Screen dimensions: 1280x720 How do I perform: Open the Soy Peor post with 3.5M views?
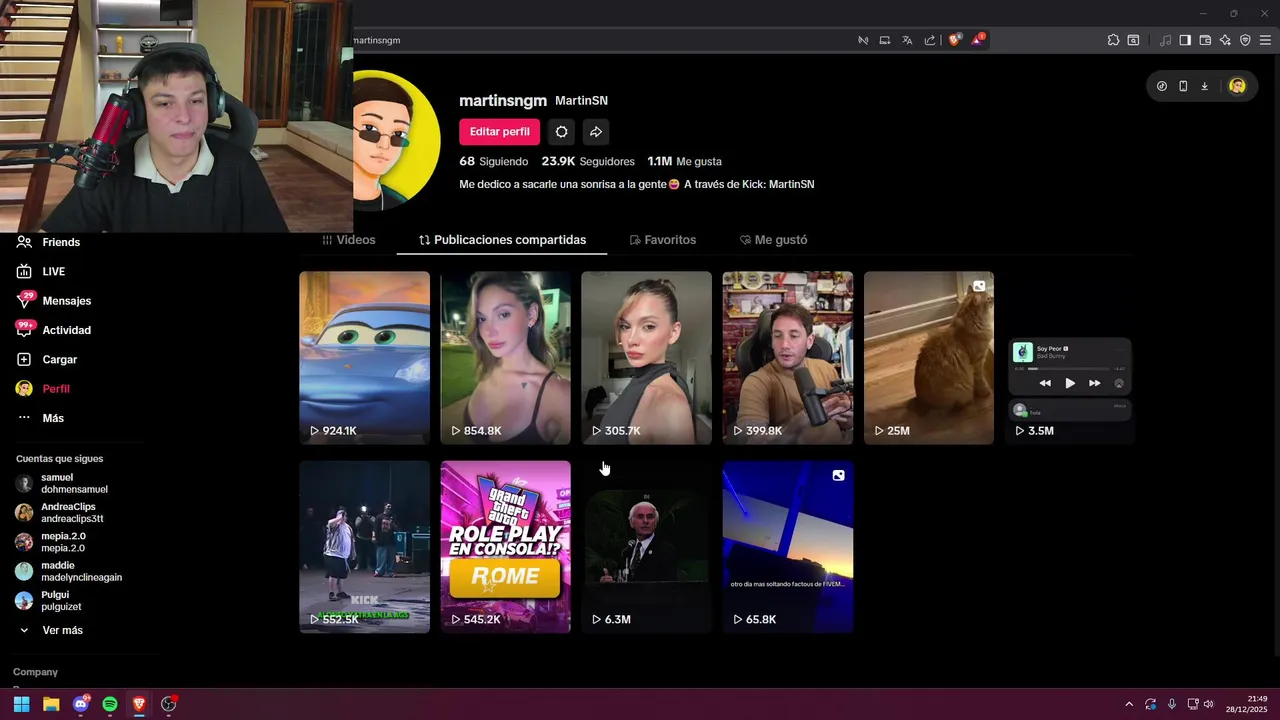pos(1070,358)
